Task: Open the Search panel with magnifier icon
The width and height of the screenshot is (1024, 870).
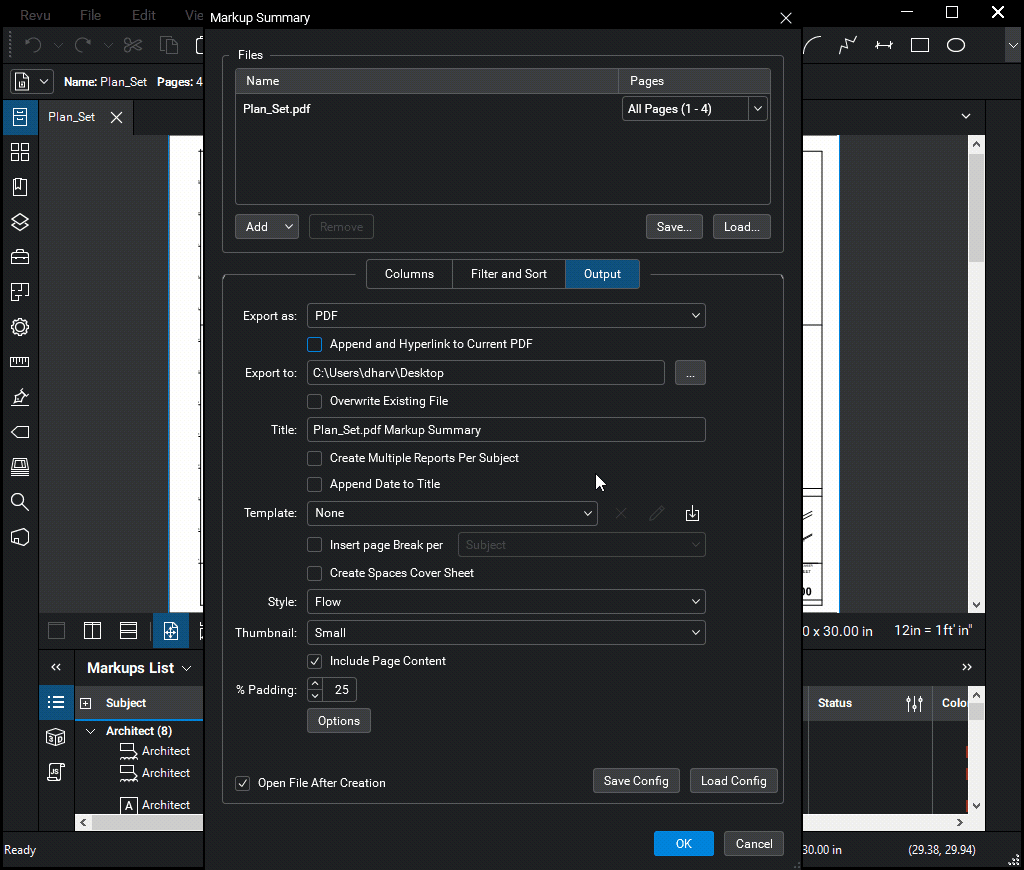Action: coord(20,502)
